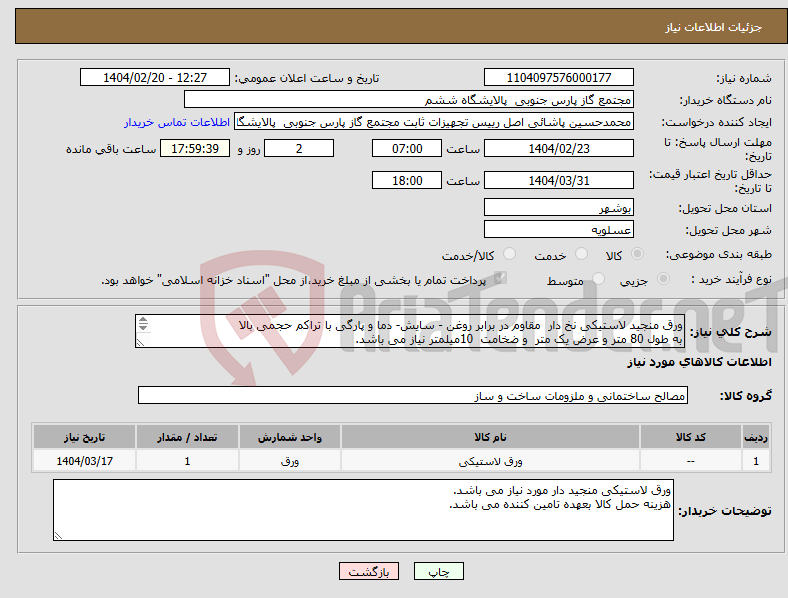Select the کالا radio button
Image resolution: width=788 pixels, height=598 pixels.
637,254
